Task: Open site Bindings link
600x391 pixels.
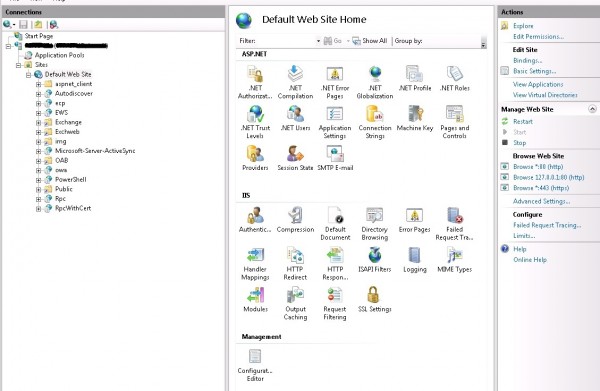Action: tap(528, 60)
